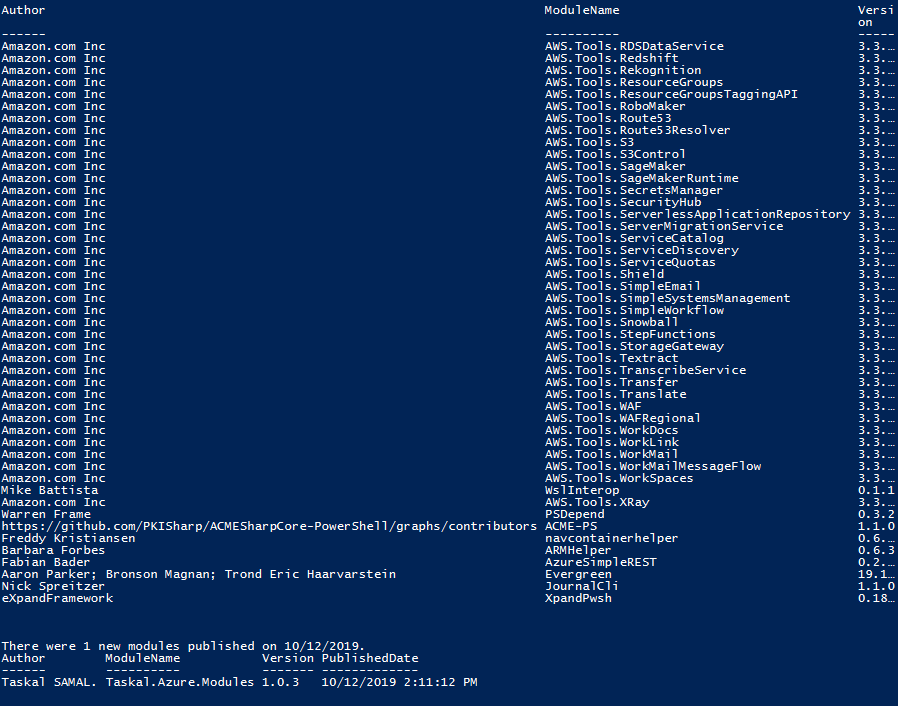
Task: Click the ACME-PS module name
Action: click(571, 527)
